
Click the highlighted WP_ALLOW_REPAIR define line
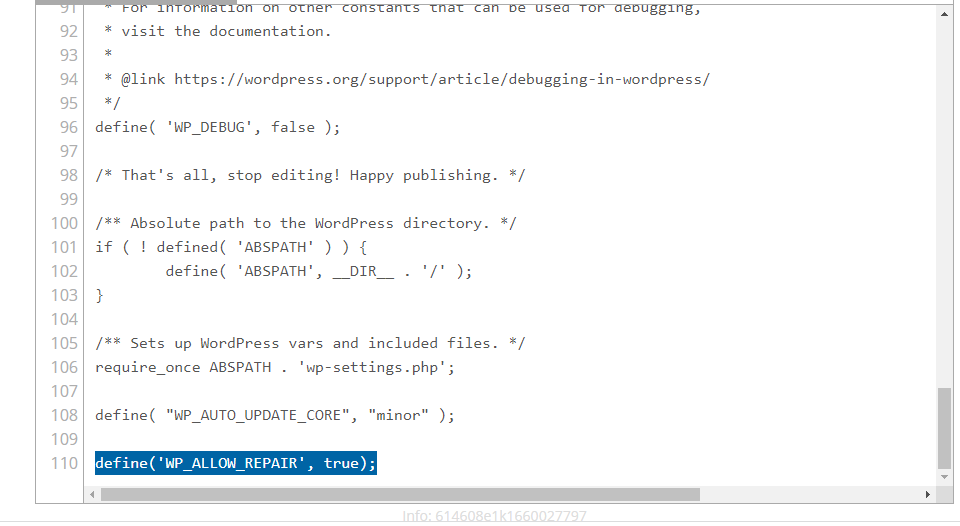[x=236, y=463]
